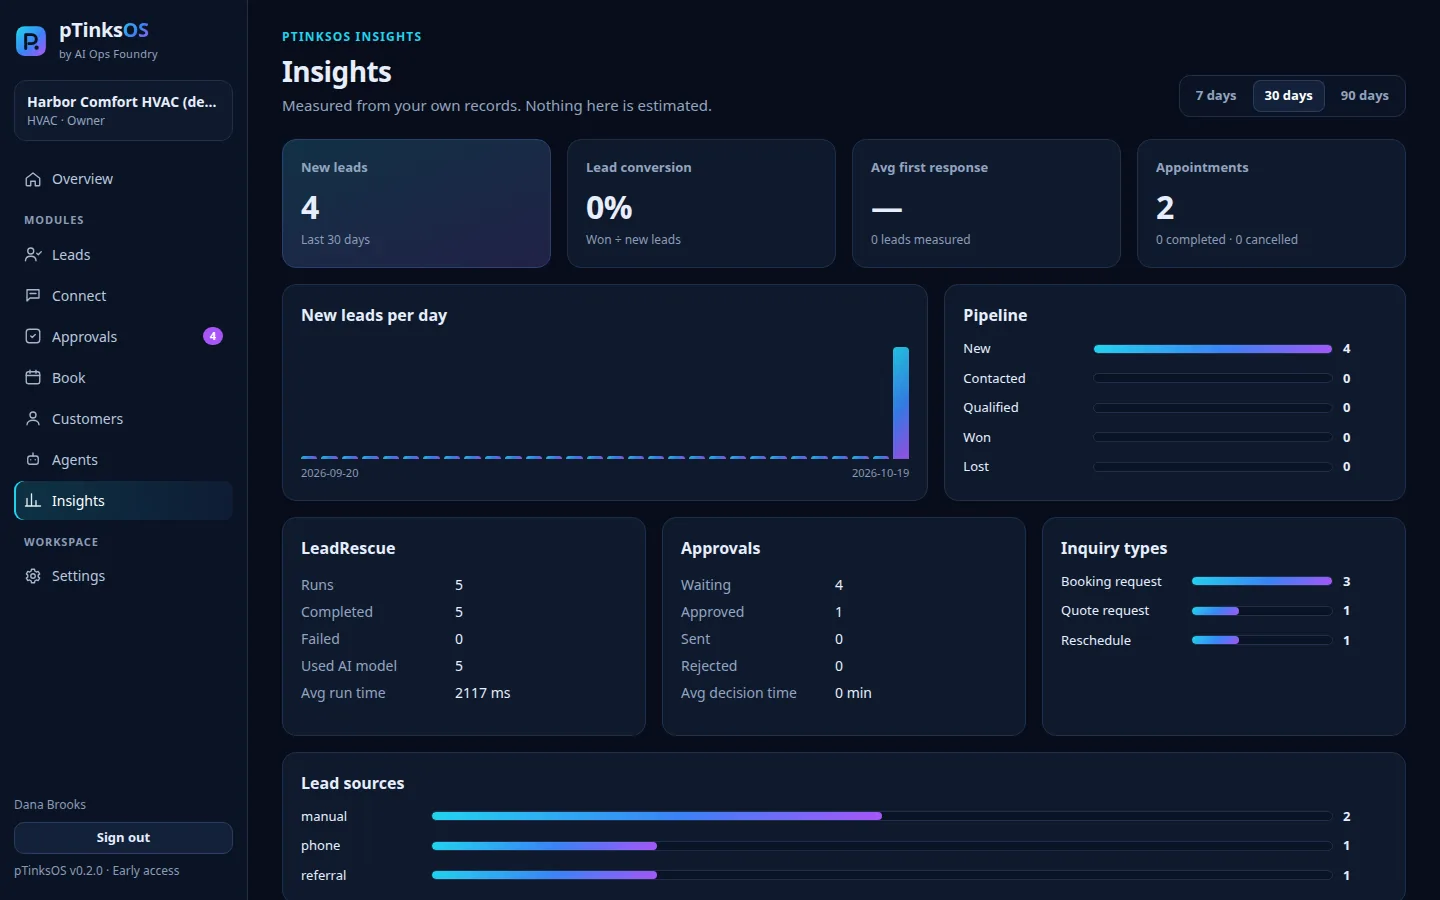Click the pTinksOS v0.2.0 version text
This screenshot has width=1440, height=900.
[x=97, y=871]
